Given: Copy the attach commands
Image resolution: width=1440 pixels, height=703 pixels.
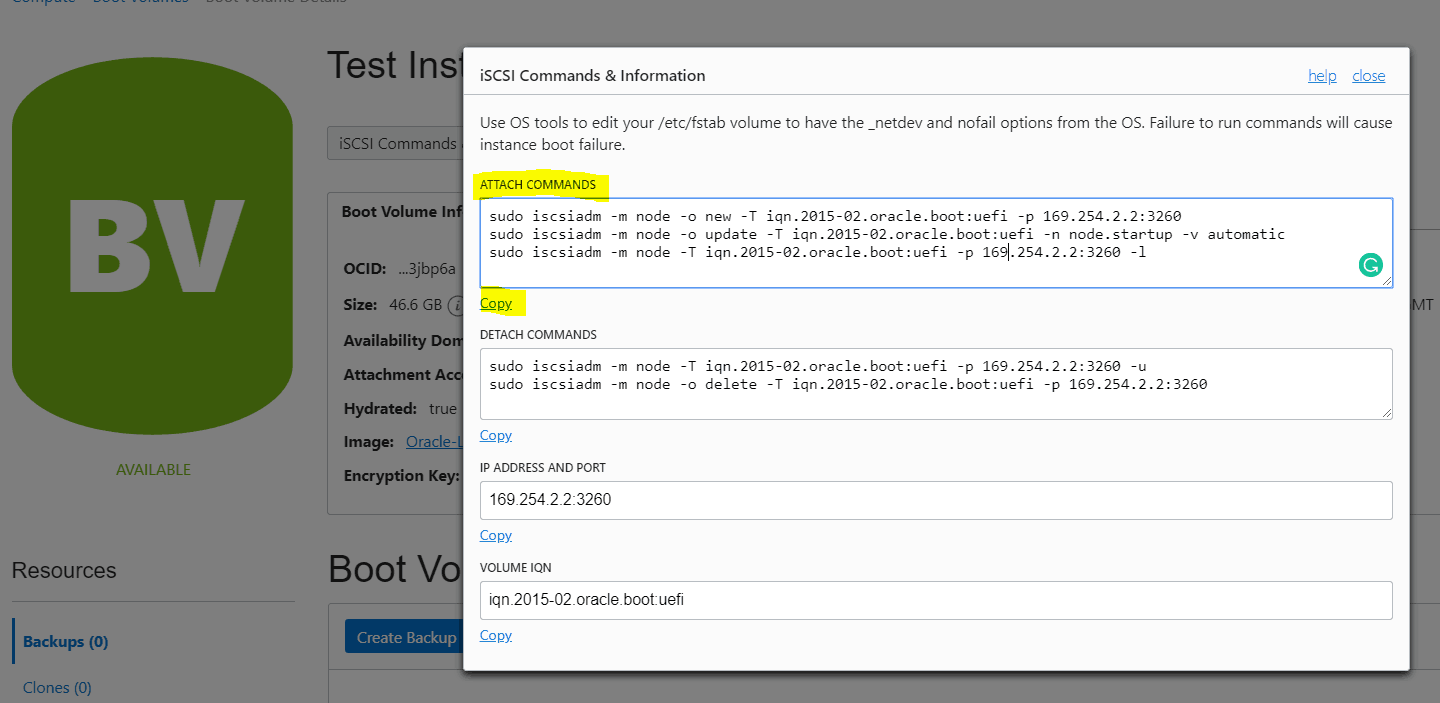Looking at the screenshot, I should coord(495,303).
